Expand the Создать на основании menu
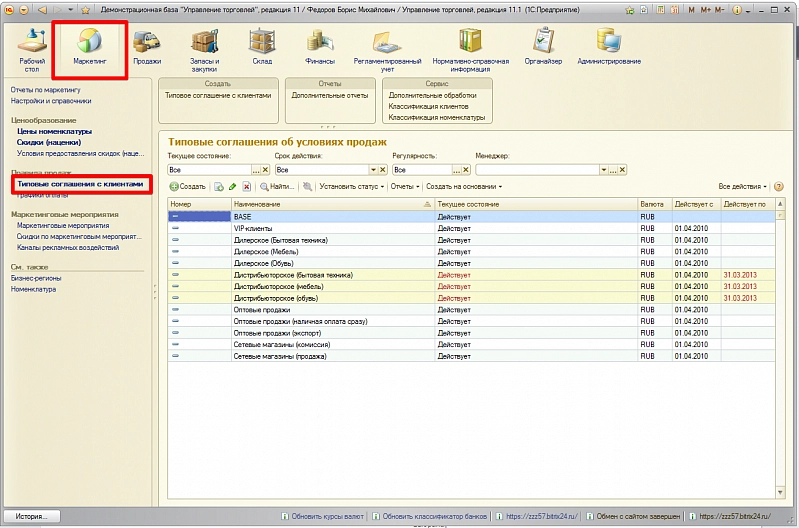799x528 pixels. (463, 186)
